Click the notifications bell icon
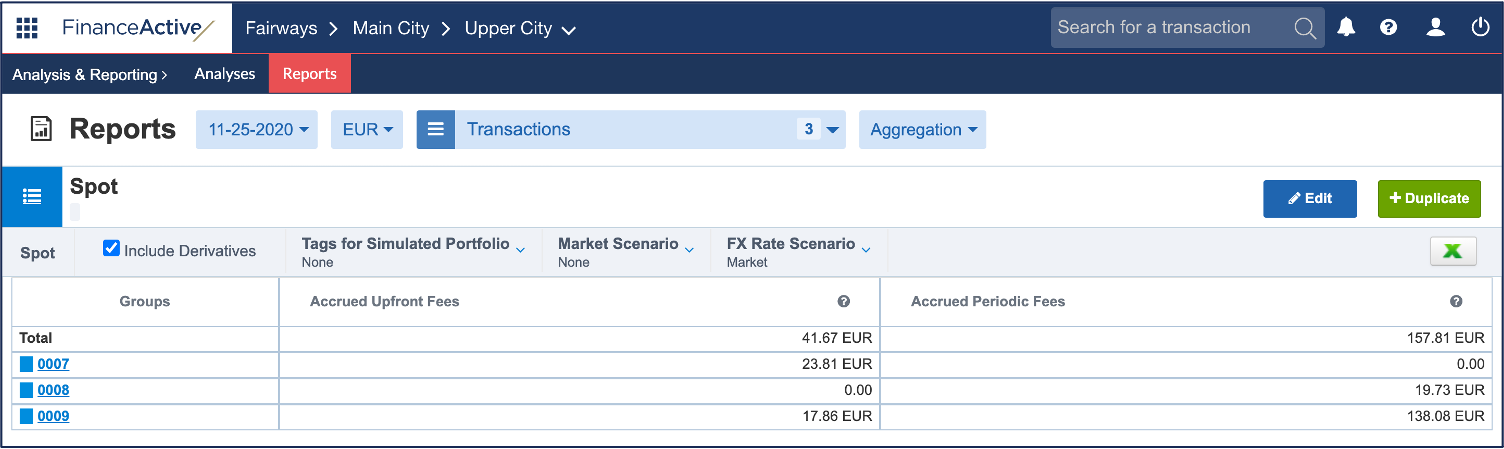The image size is (1504, 449). [x=1347, y=28]
